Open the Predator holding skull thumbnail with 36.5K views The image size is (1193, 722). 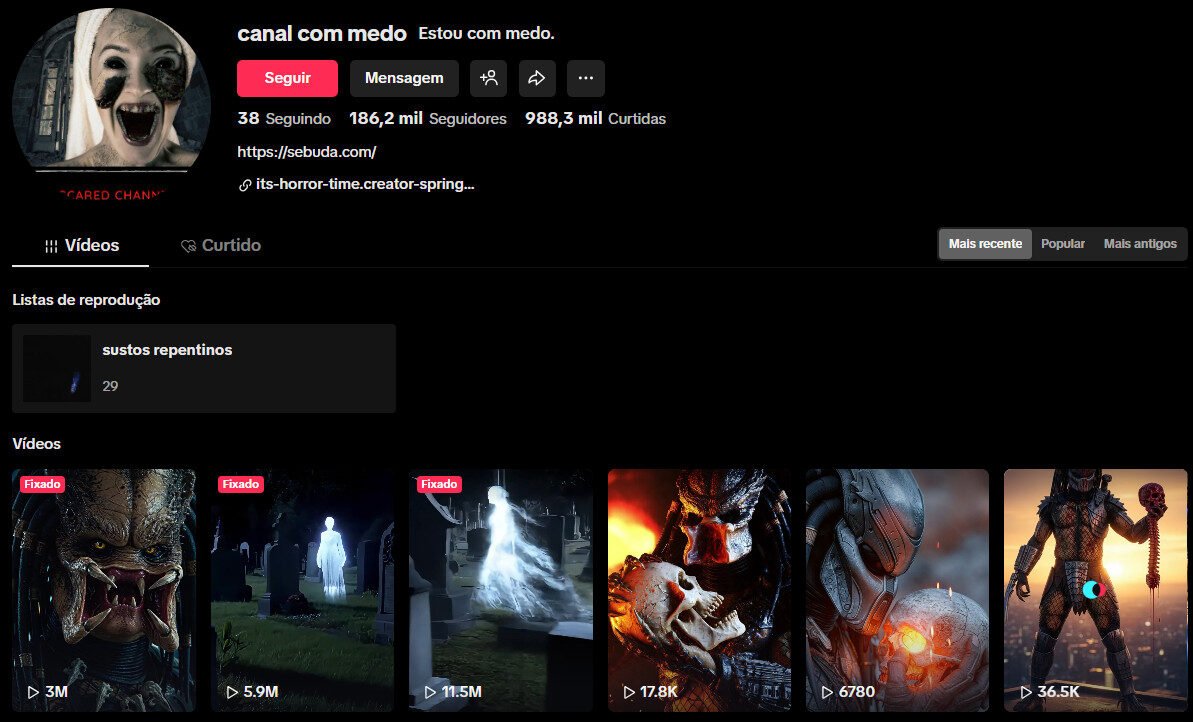pyautogui.click(x=1094, y=589)
